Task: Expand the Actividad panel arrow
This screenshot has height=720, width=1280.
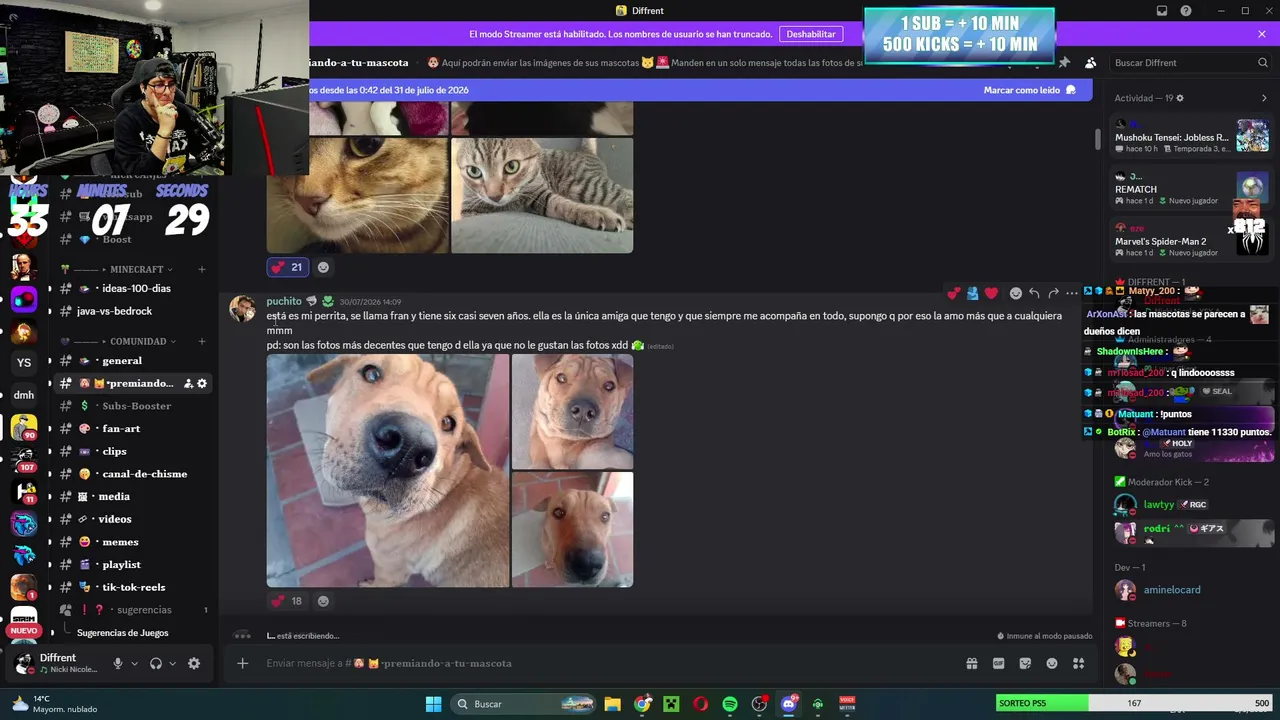Action: point(1264,98)
